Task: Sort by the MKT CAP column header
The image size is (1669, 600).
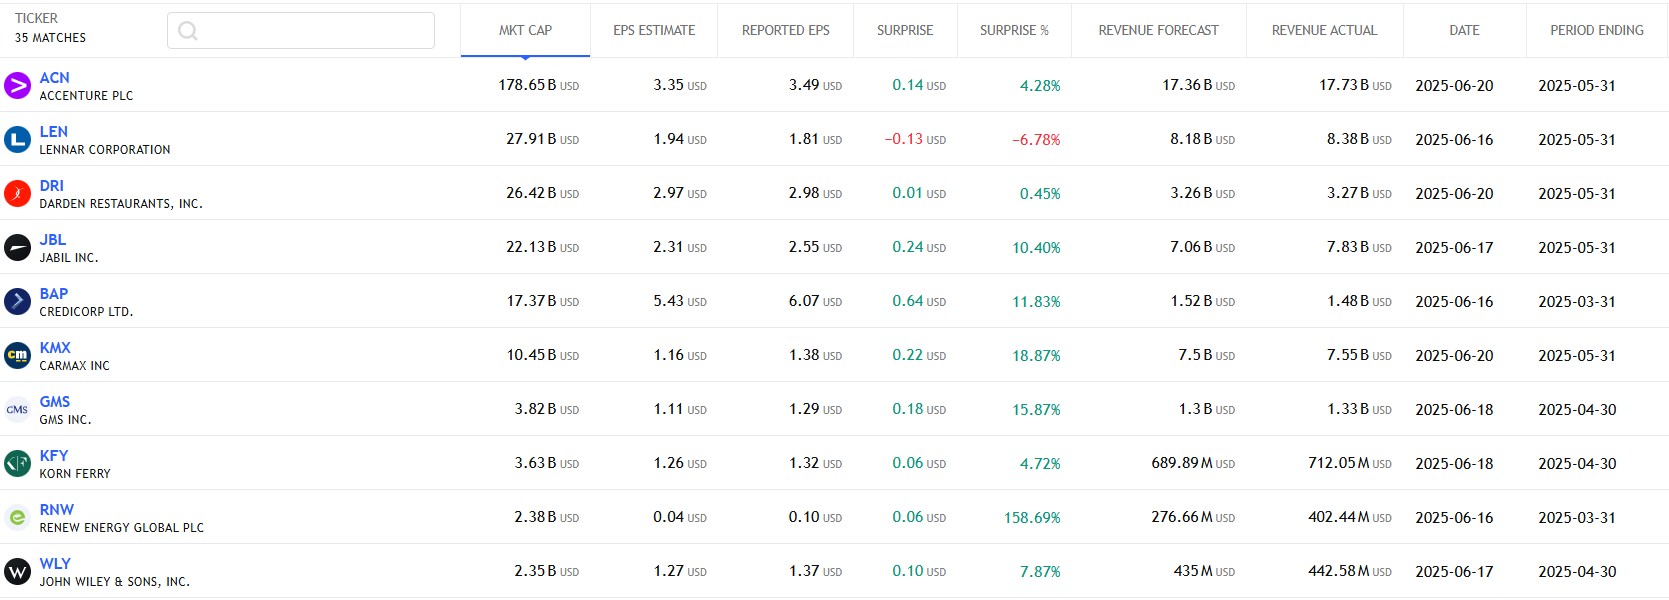Action: pos(525,31)
